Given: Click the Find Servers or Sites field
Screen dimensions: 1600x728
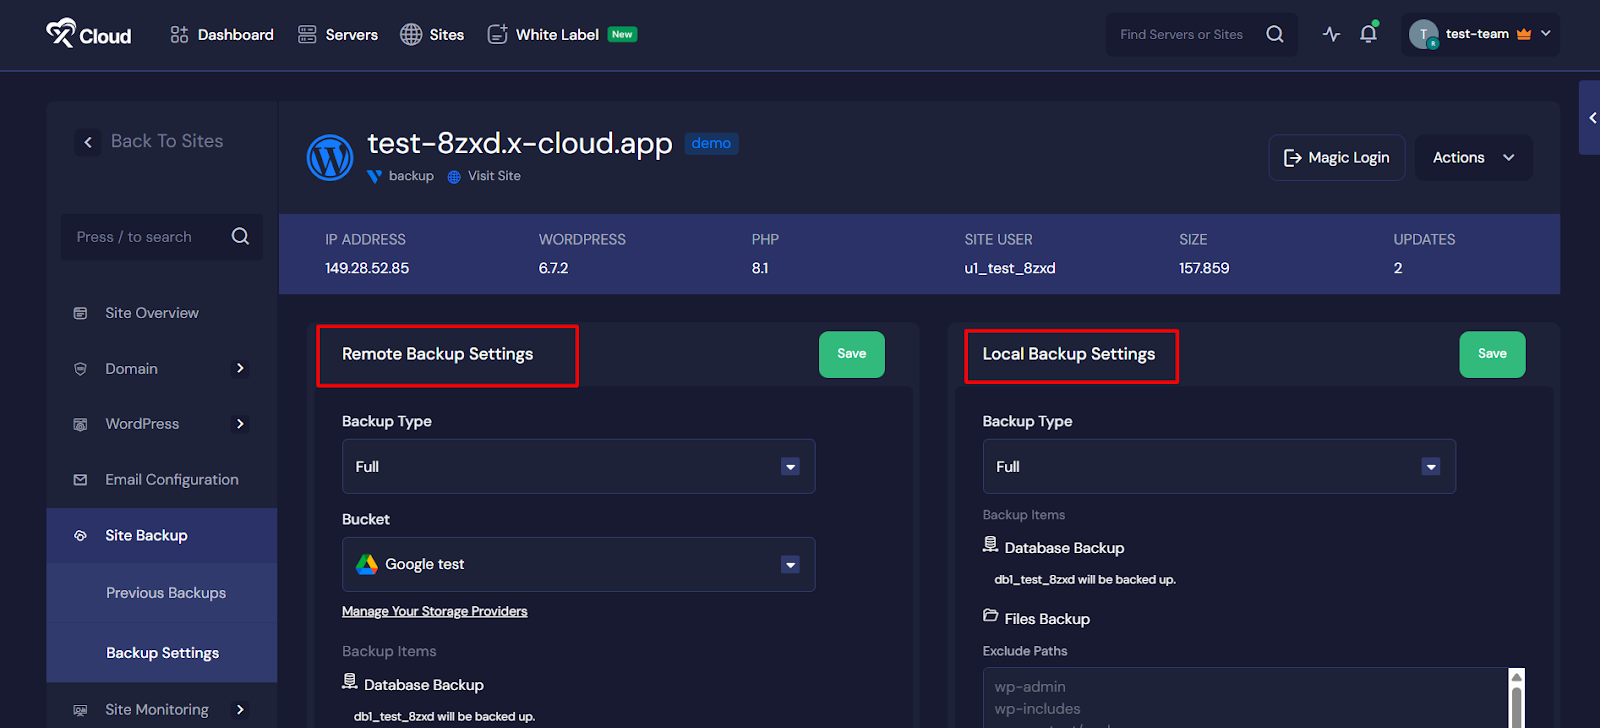Looking at the screenshot, I should 1181,35.
